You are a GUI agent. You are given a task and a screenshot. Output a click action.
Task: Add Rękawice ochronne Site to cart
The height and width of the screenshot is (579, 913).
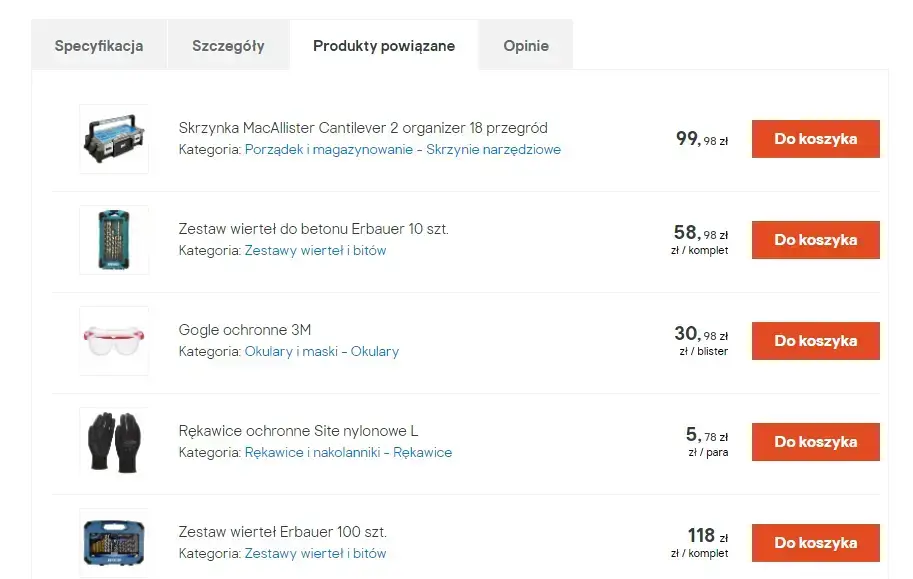pyautogui.click(x=815, y=442)
